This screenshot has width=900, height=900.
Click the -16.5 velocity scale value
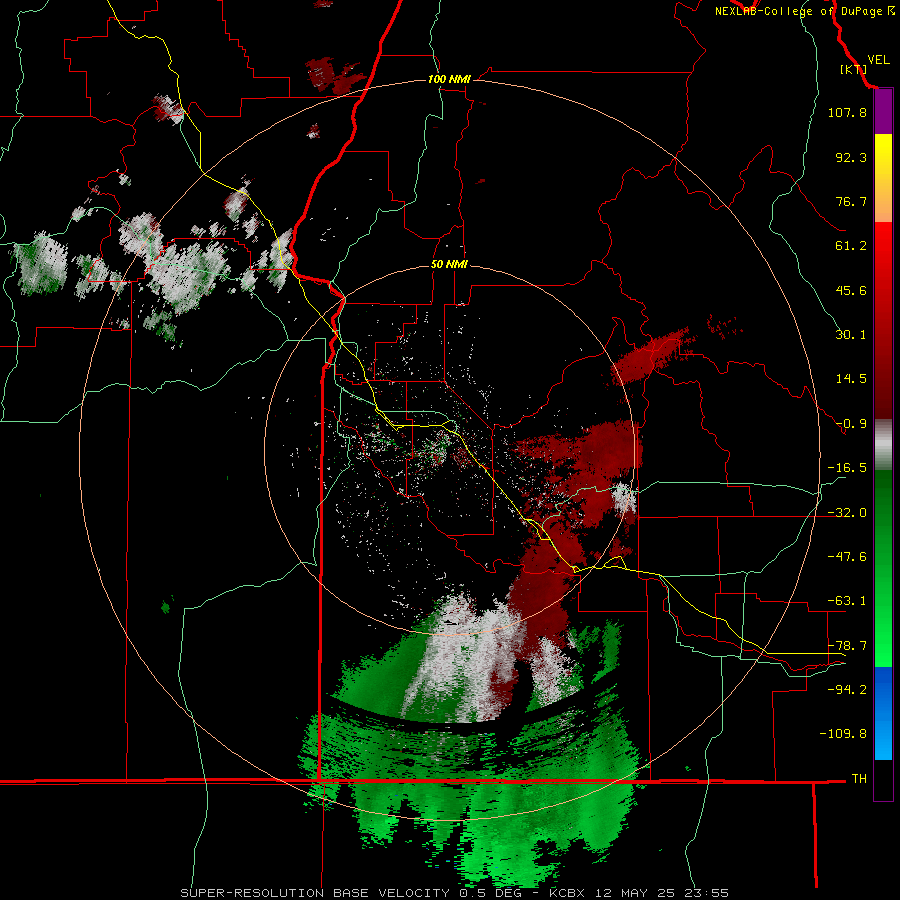(847, 468)
